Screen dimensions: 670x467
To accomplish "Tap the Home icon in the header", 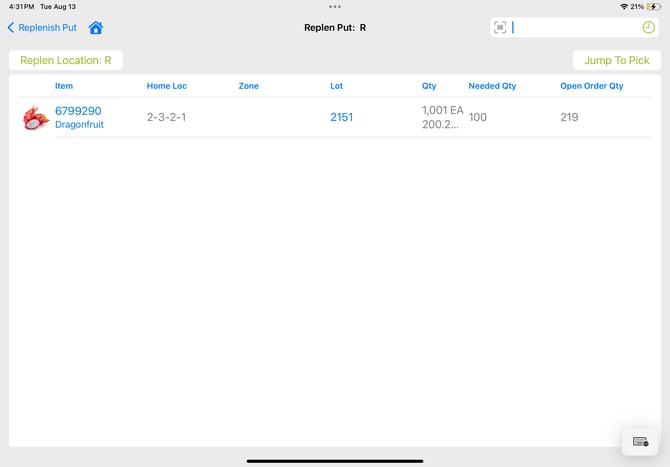I will (x=95, y=28).
